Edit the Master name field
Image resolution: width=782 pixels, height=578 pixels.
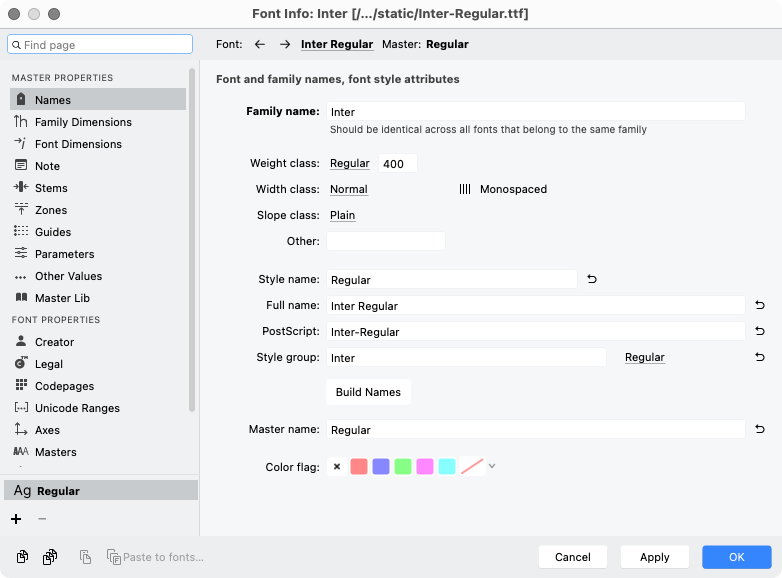536,429
